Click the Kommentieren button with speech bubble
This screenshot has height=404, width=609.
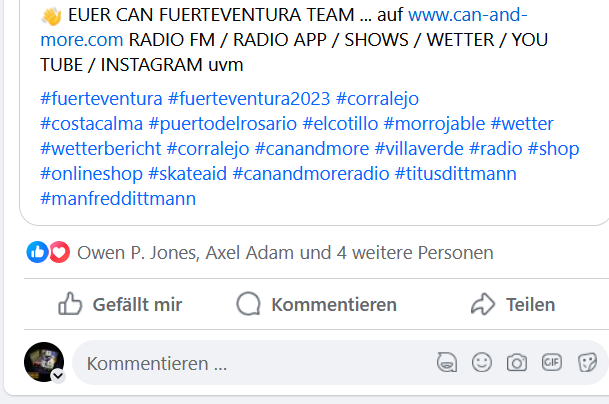(x=317, y=304)
